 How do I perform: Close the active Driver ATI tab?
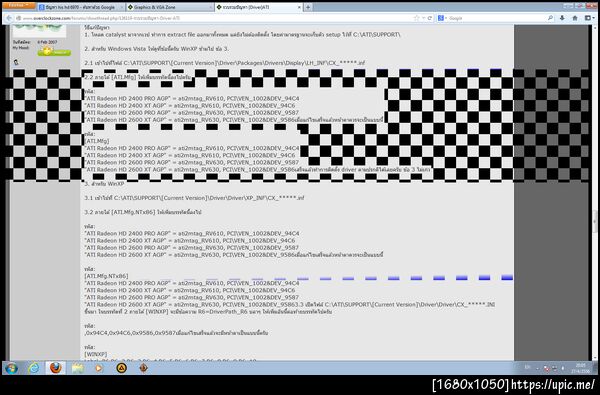point(300,7)
